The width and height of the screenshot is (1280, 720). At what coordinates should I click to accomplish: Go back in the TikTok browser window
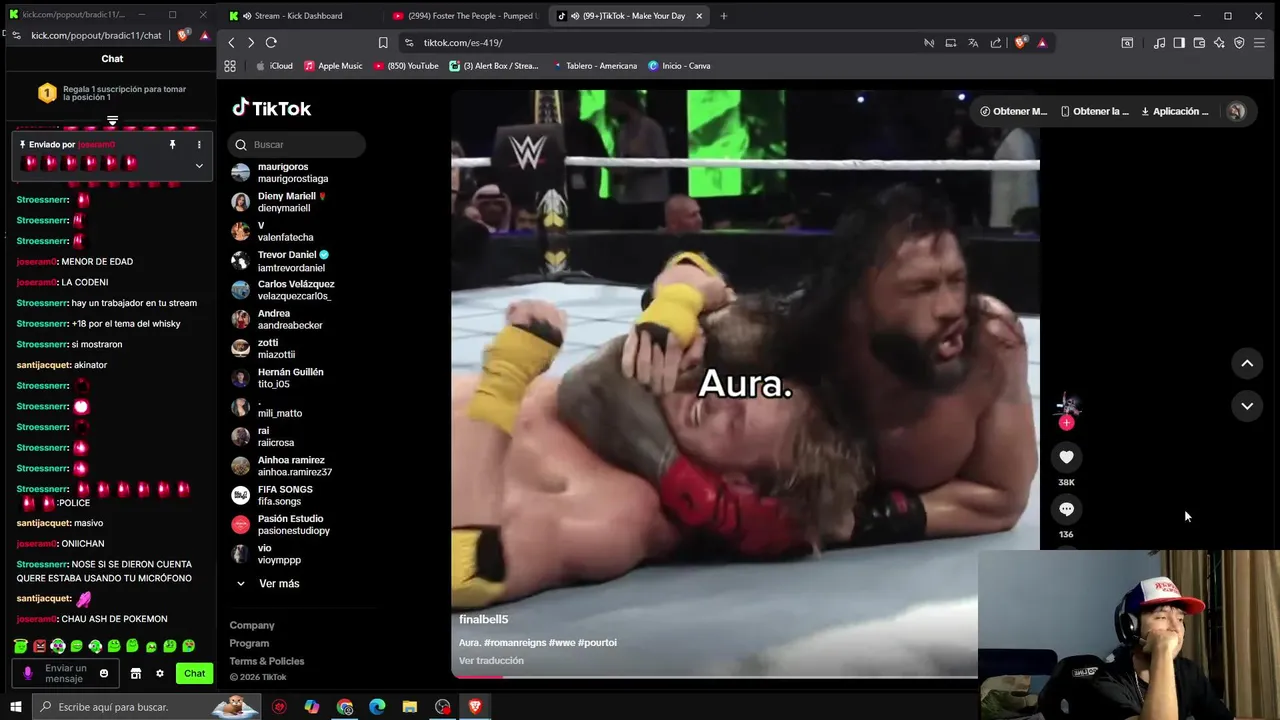(x=231, y=43)
